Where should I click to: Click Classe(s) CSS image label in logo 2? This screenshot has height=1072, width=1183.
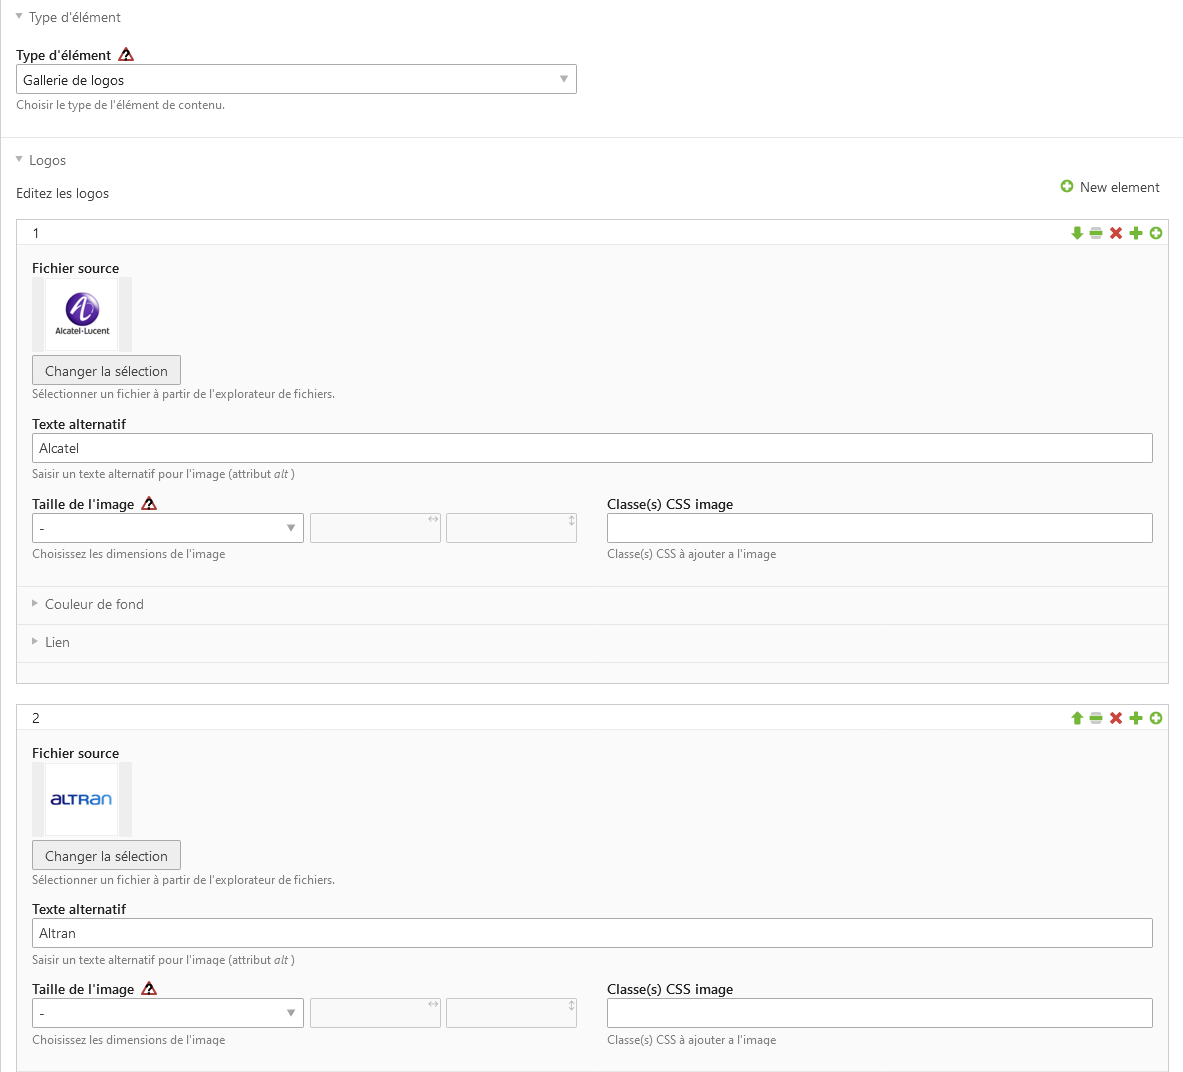[670, 989]
